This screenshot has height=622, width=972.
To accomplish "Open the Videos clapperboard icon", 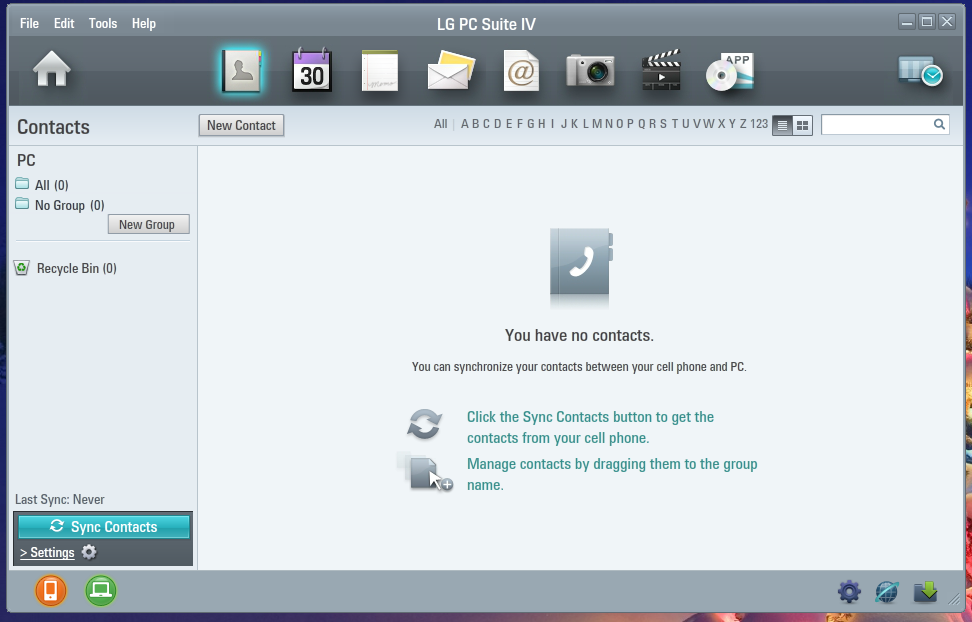I will [661, 70].
